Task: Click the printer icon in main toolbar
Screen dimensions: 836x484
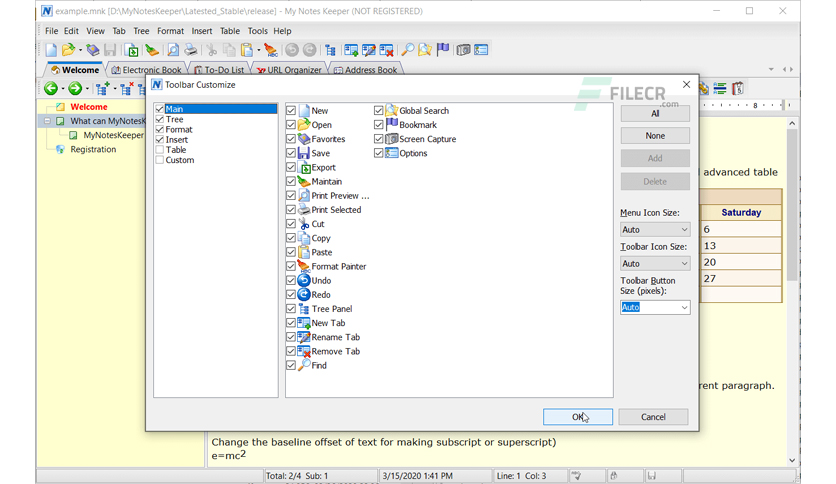Action: click(x=190, y=50)
